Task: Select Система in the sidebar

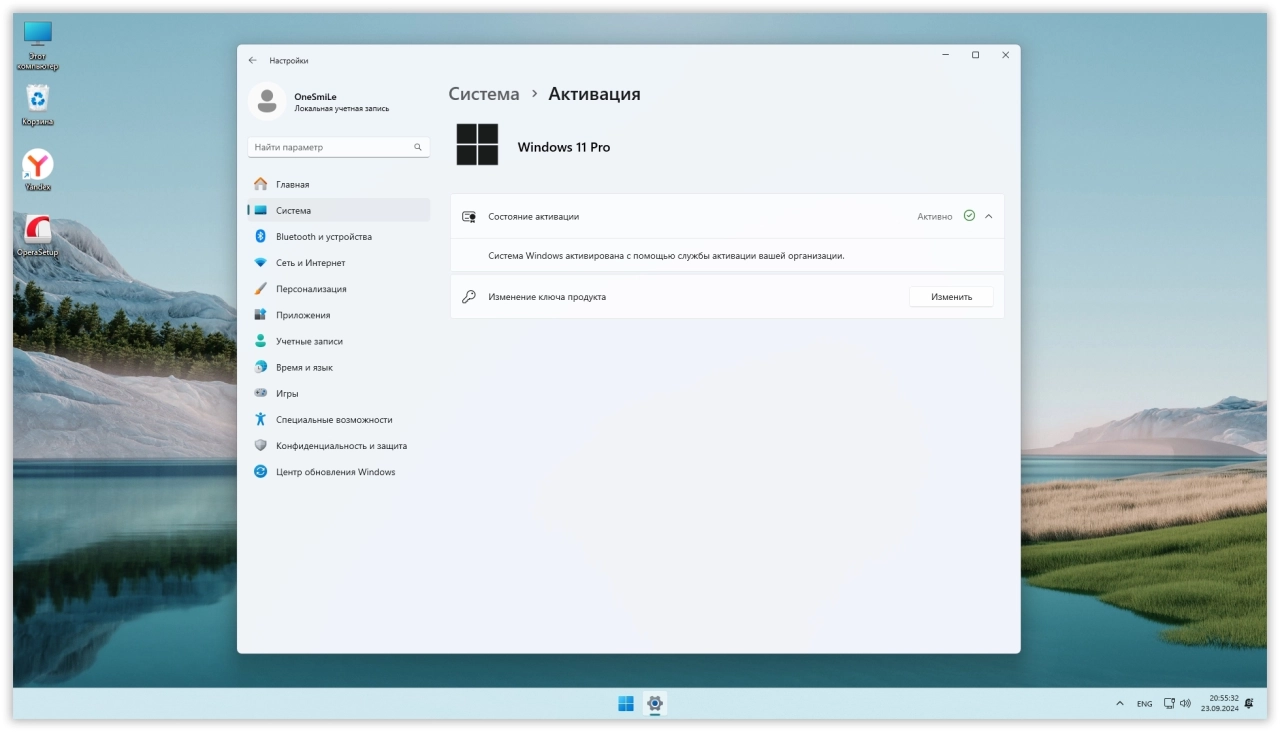Action: pyautogui.click(x=338, y=210)
